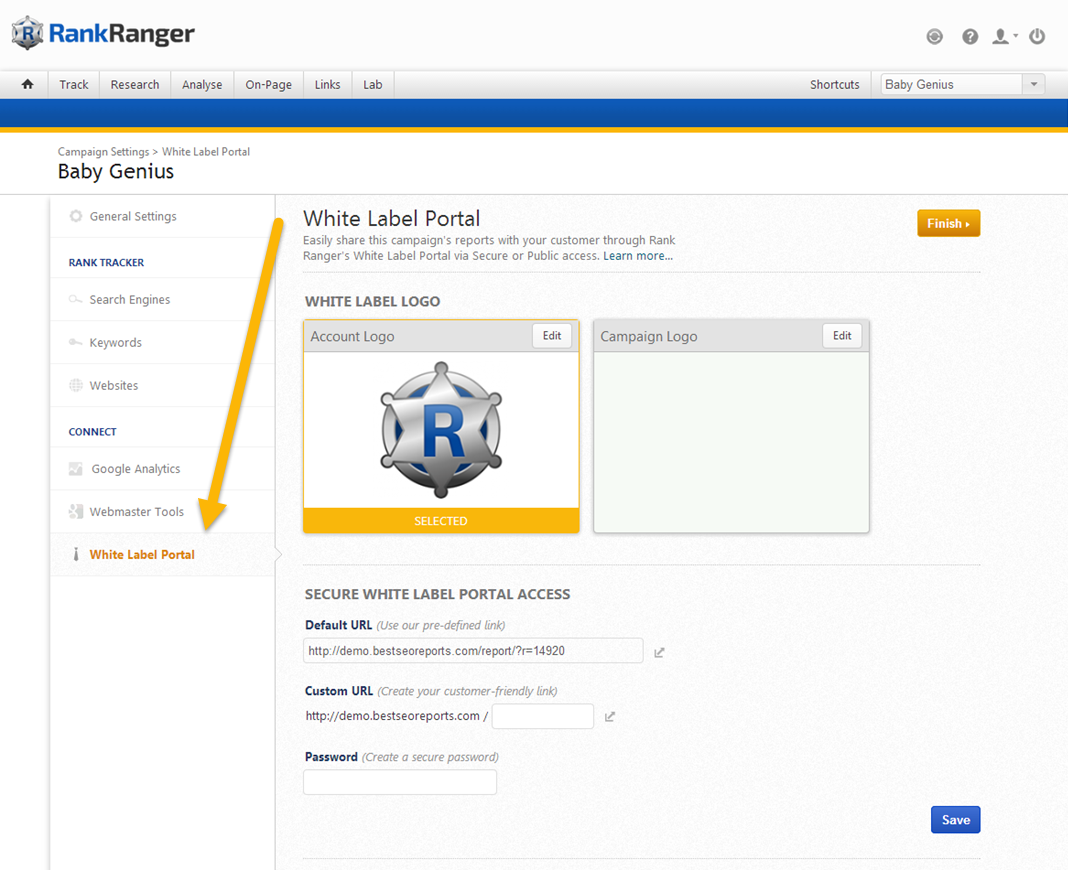Select the Campaign Logo panel

click(x=731, y=442)
